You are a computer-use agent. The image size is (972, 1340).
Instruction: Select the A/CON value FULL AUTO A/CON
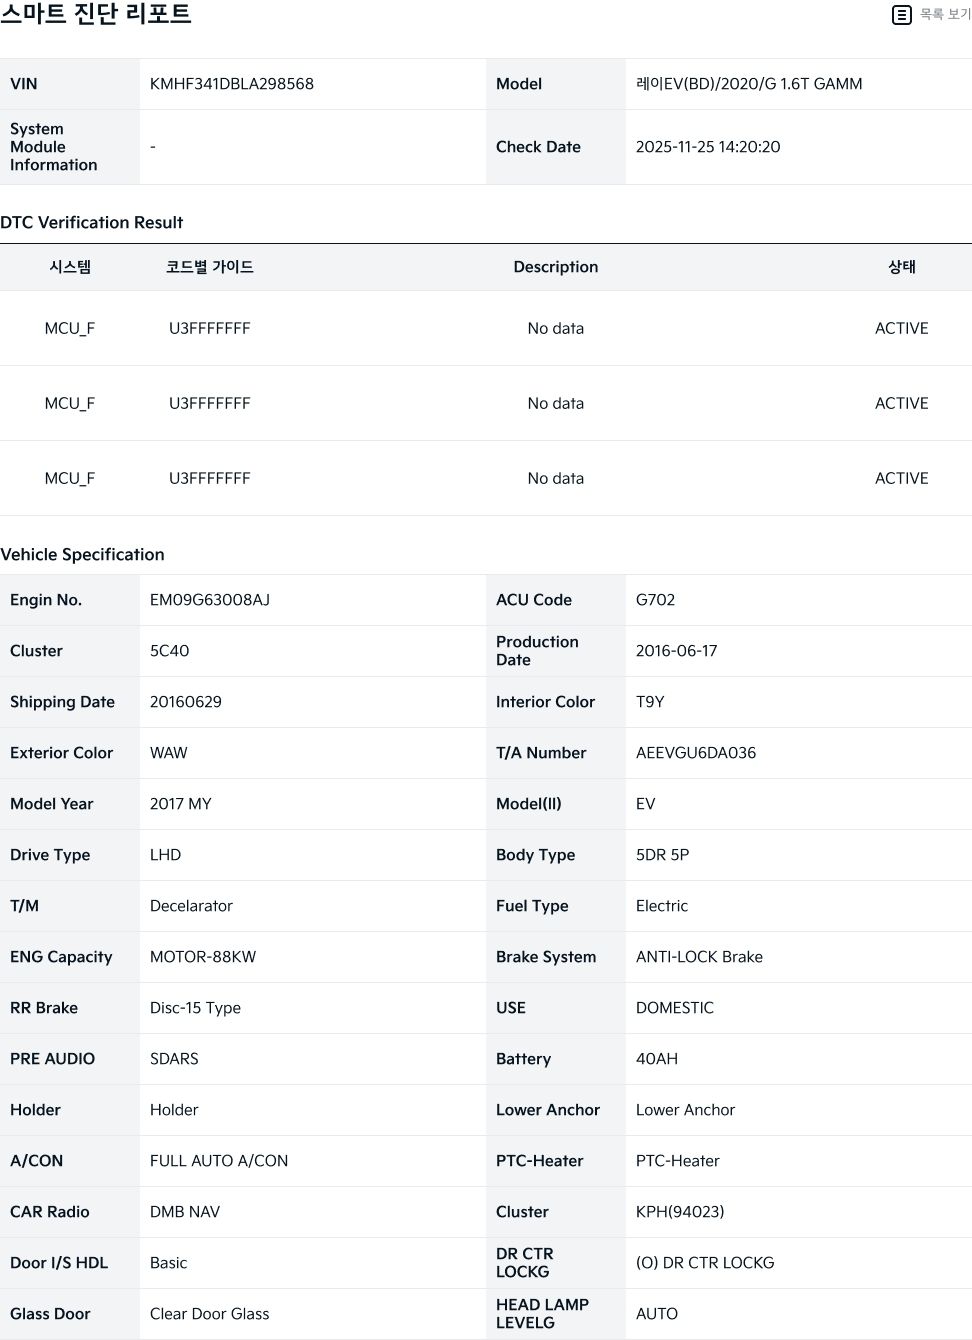coord(219,1161)
